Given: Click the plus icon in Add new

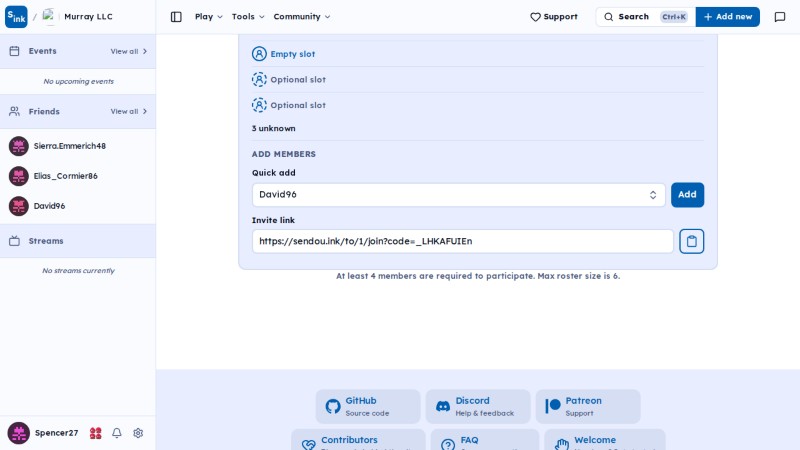Looking at the screenshot, I should (708, 17).
